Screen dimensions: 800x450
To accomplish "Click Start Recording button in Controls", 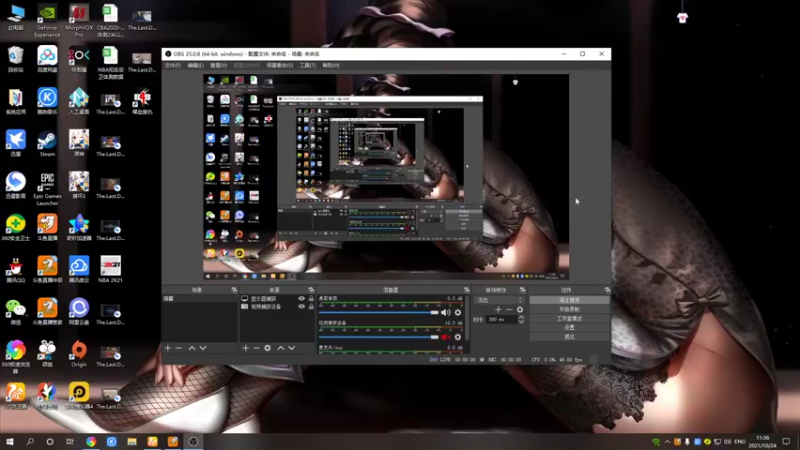I will pos(569,309).
